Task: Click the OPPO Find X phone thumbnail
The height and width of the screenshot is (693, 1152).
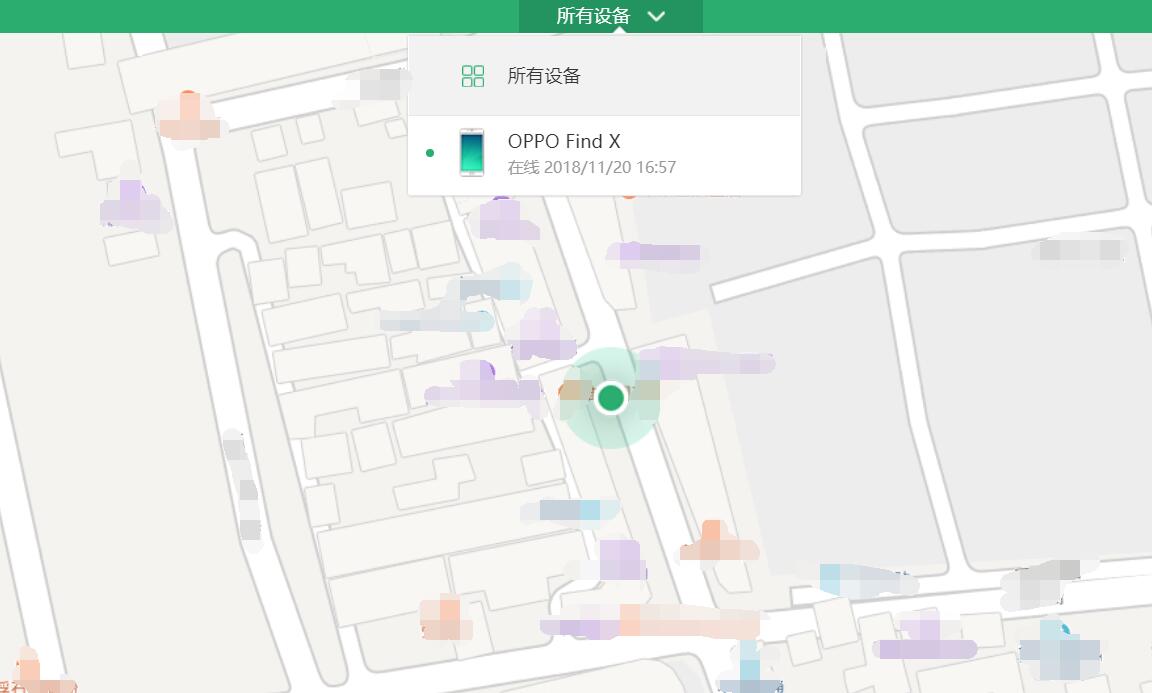Action: (472, 153)
